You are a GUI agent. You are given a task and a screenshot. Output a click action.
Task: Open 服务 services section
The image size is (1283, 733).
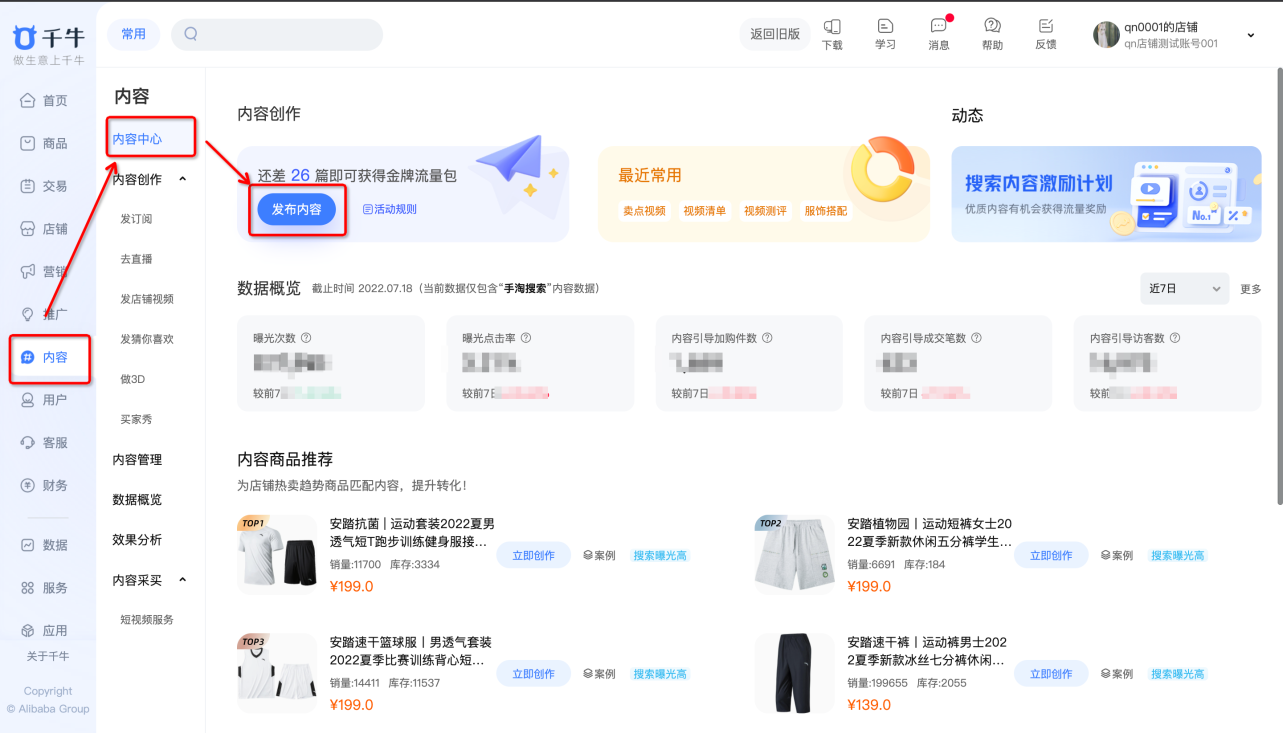45,588
